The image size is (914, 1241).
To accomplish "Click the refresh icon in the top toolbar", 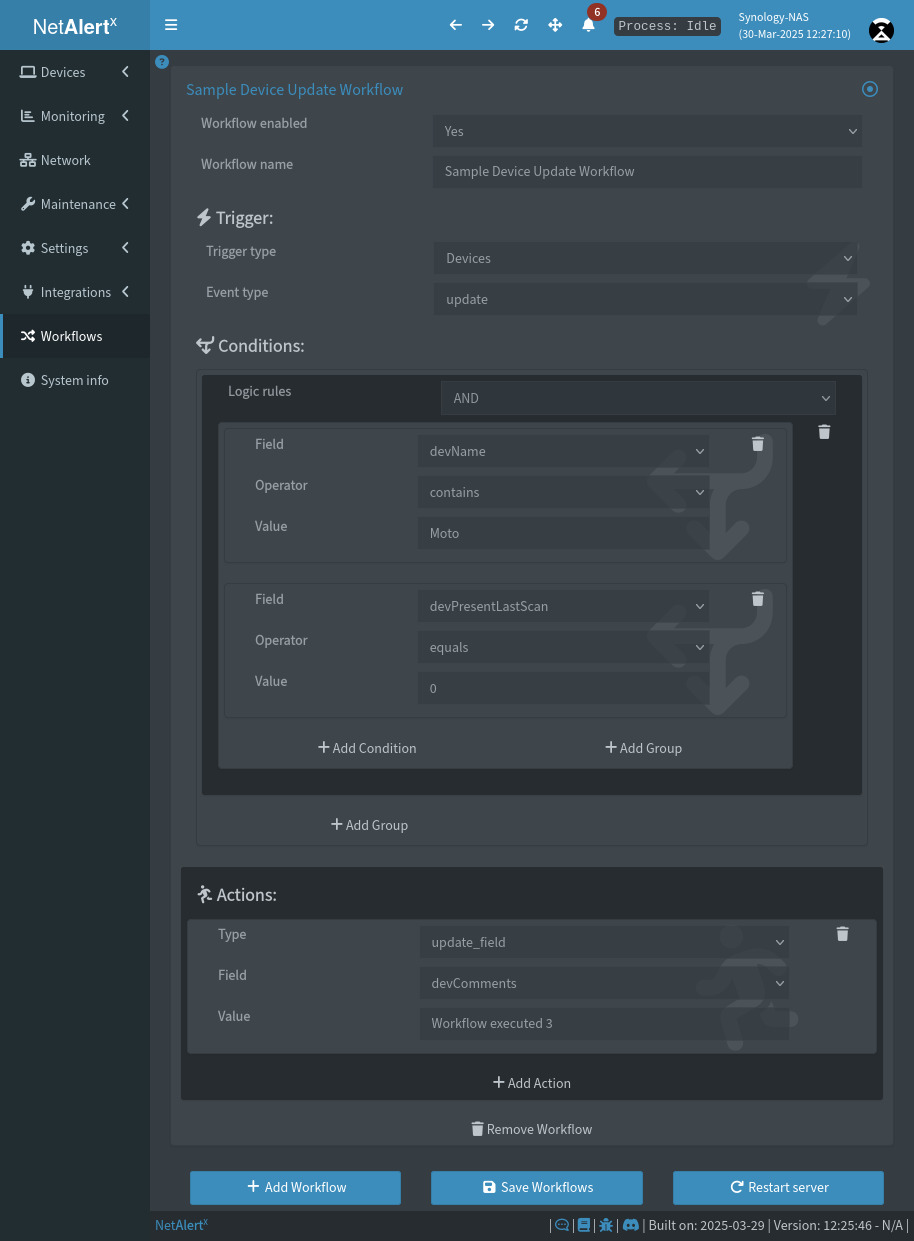I will 521,25.
